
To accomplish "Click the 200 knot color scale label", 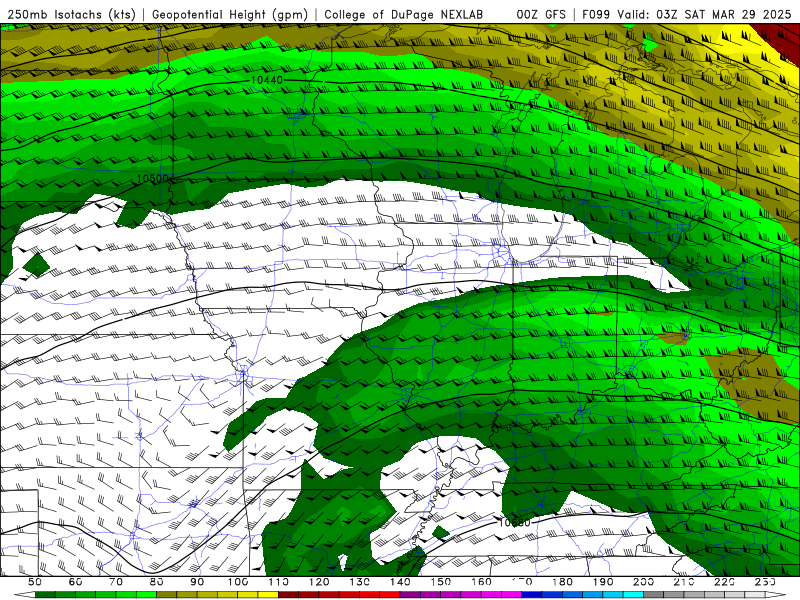I will tap(643, 582).
